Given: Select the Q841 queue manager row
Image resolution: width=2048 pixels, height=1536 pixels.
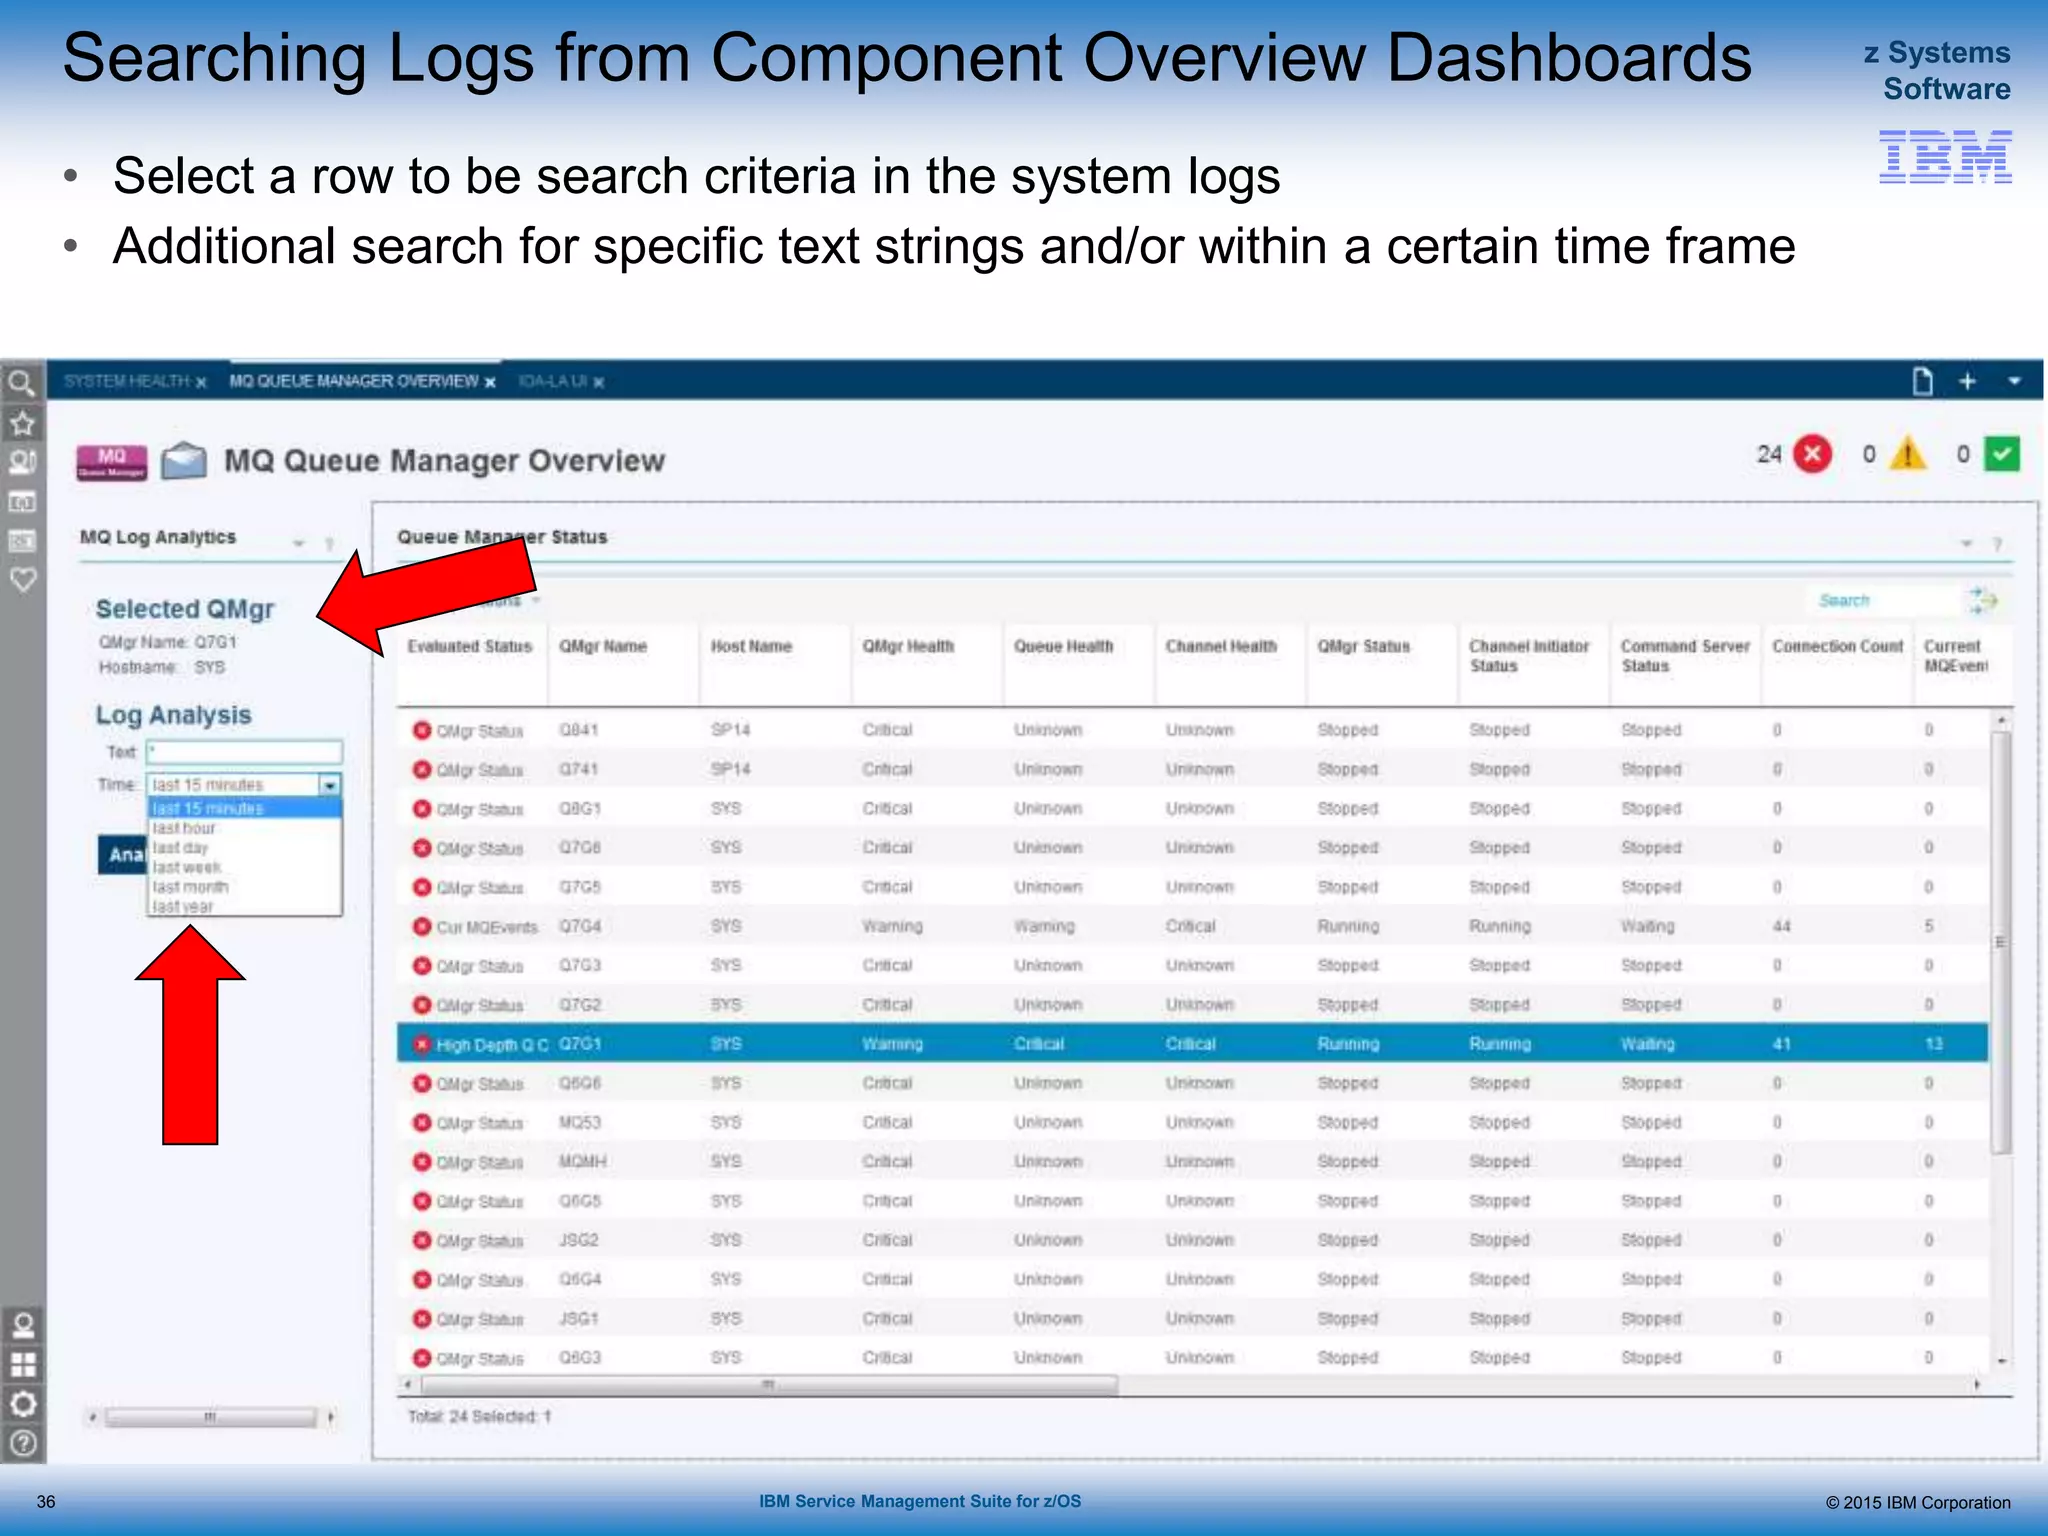Looking at the screenshot, I should click(1192, 730).
